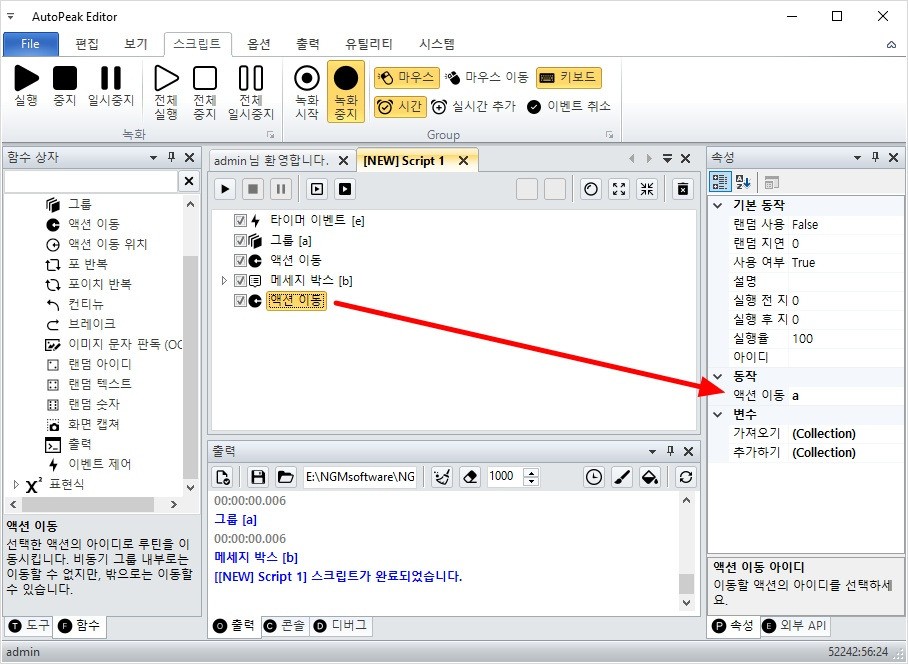
Task: Click the script editor play button
Action: tap(225, 189)
